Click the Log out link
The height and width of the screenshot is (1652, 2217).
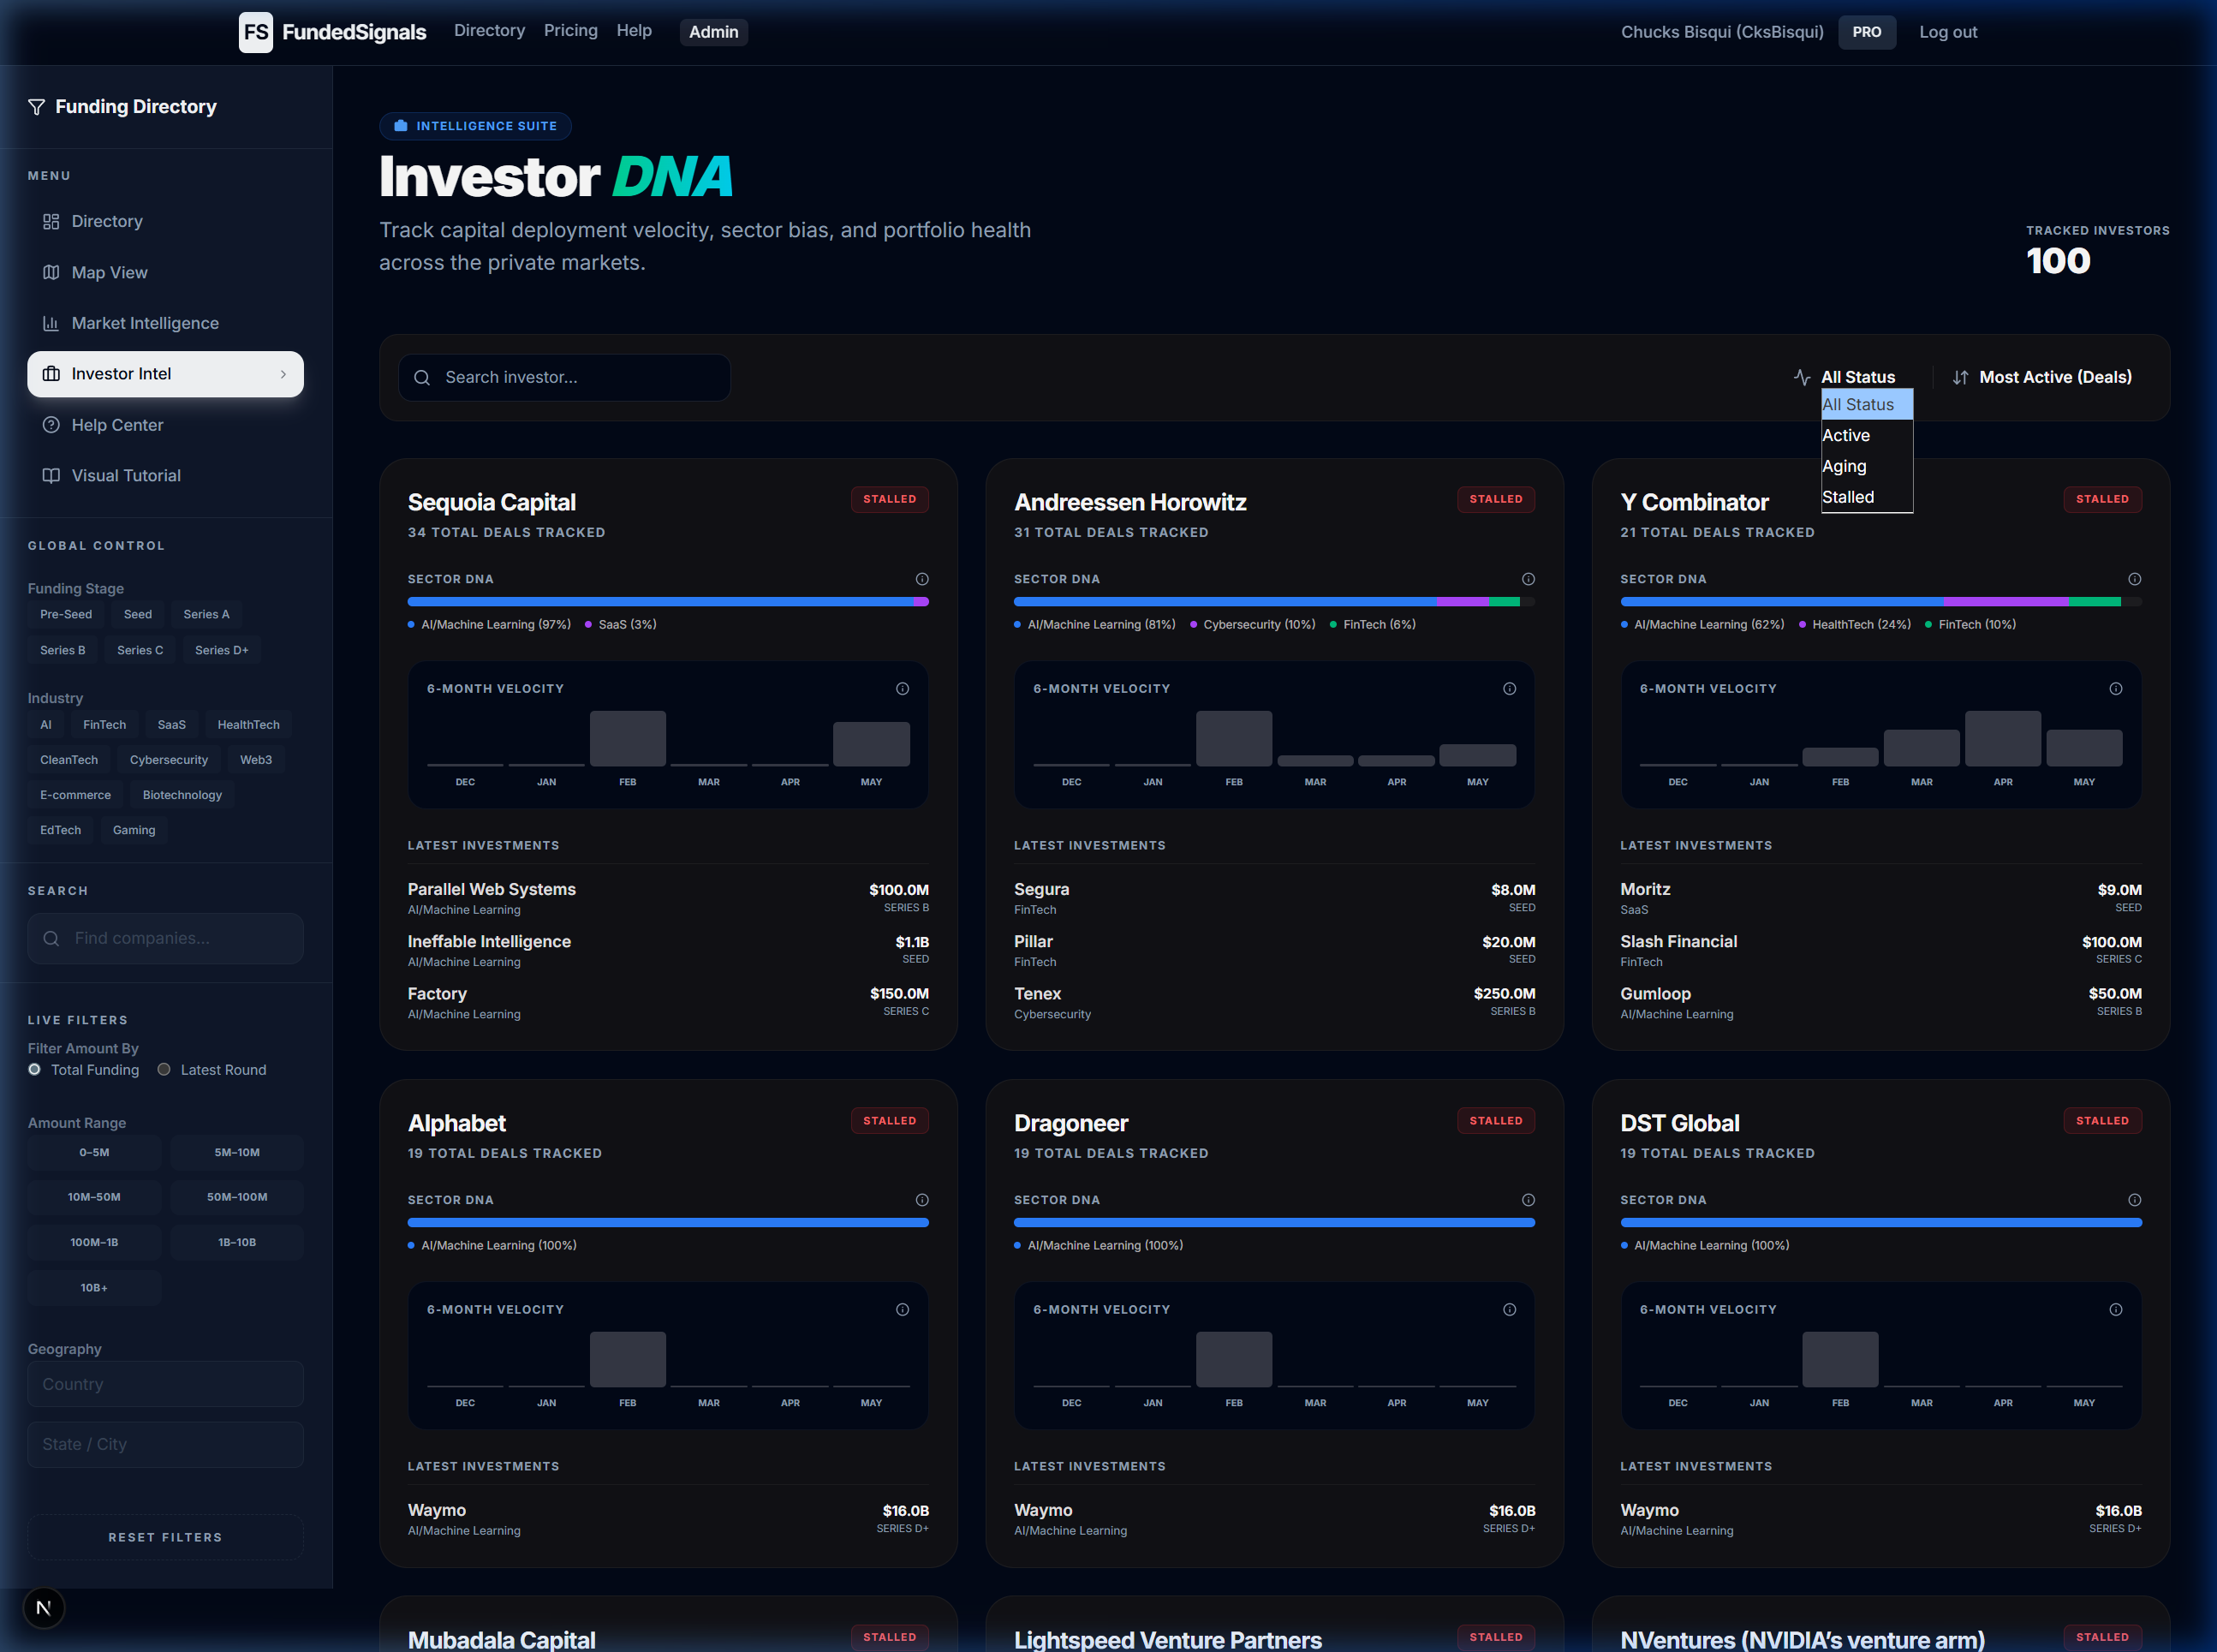tap(1947, 32)
